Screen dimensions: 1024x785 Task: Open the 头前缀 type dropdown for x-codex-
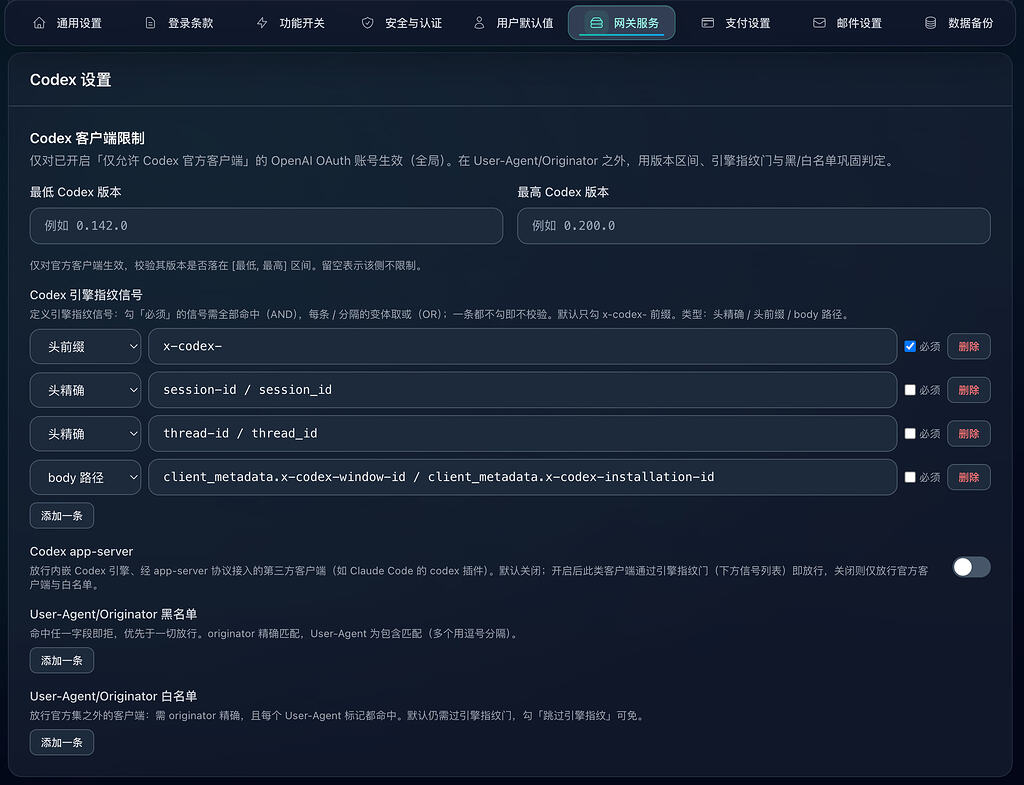86,346
